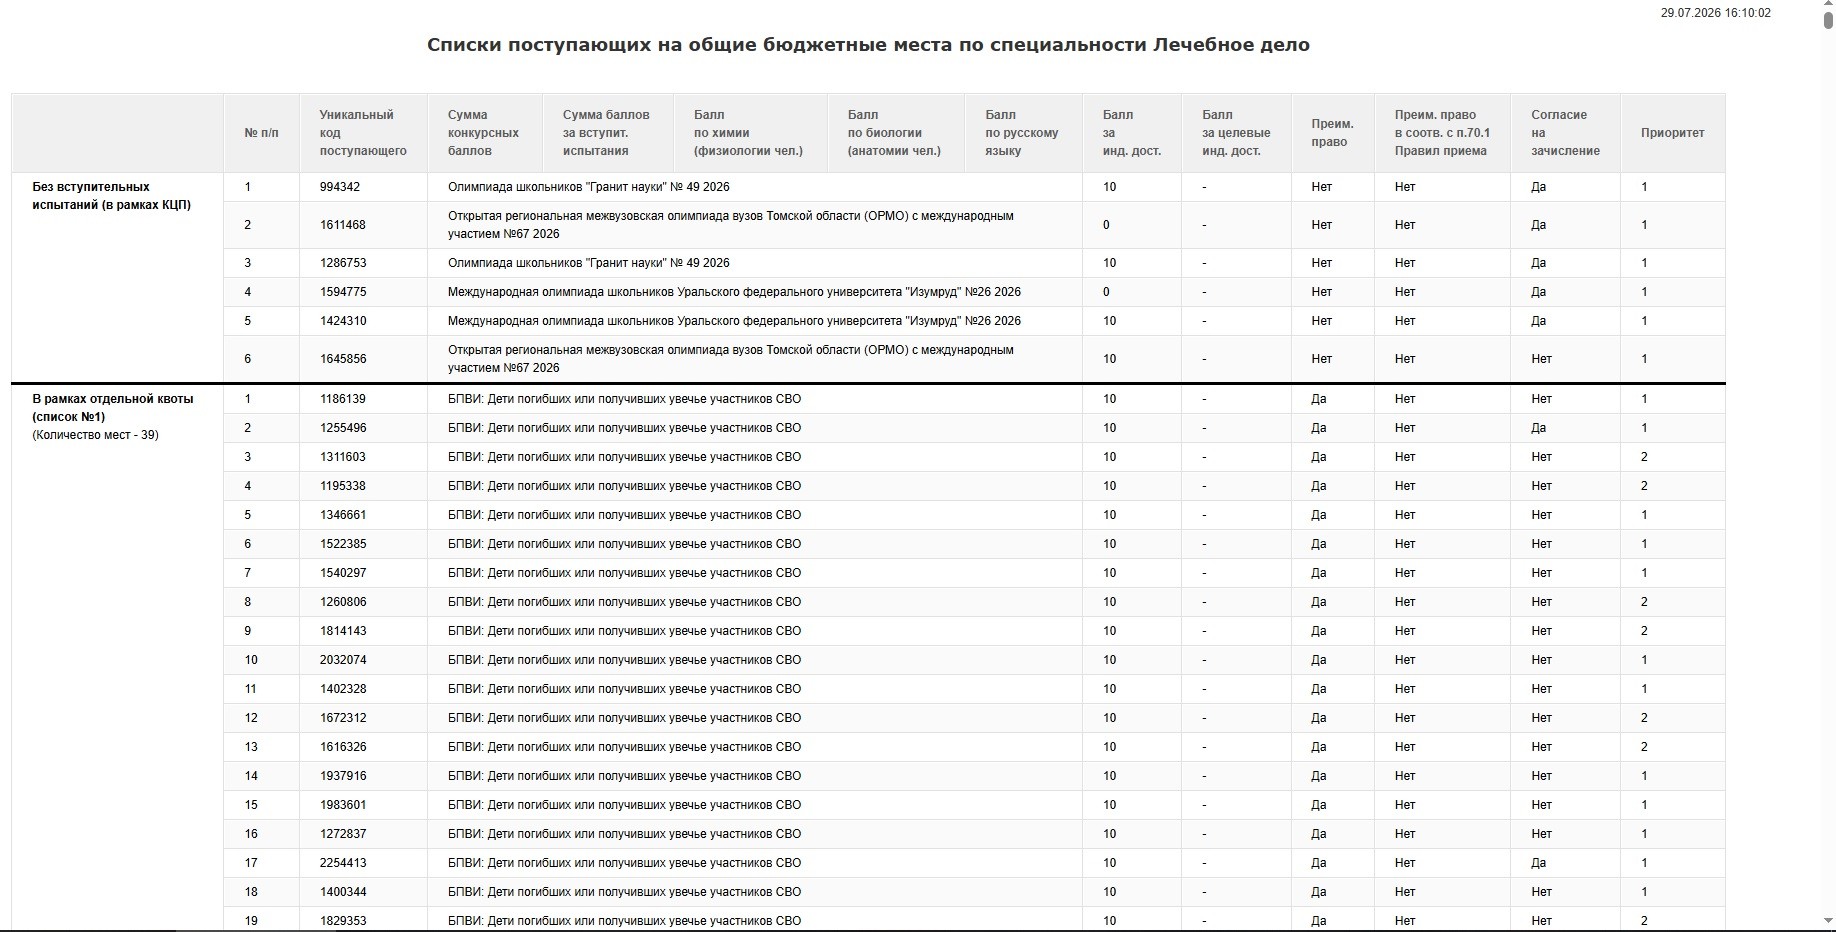Click the page title about Лечебное дело

868,45
